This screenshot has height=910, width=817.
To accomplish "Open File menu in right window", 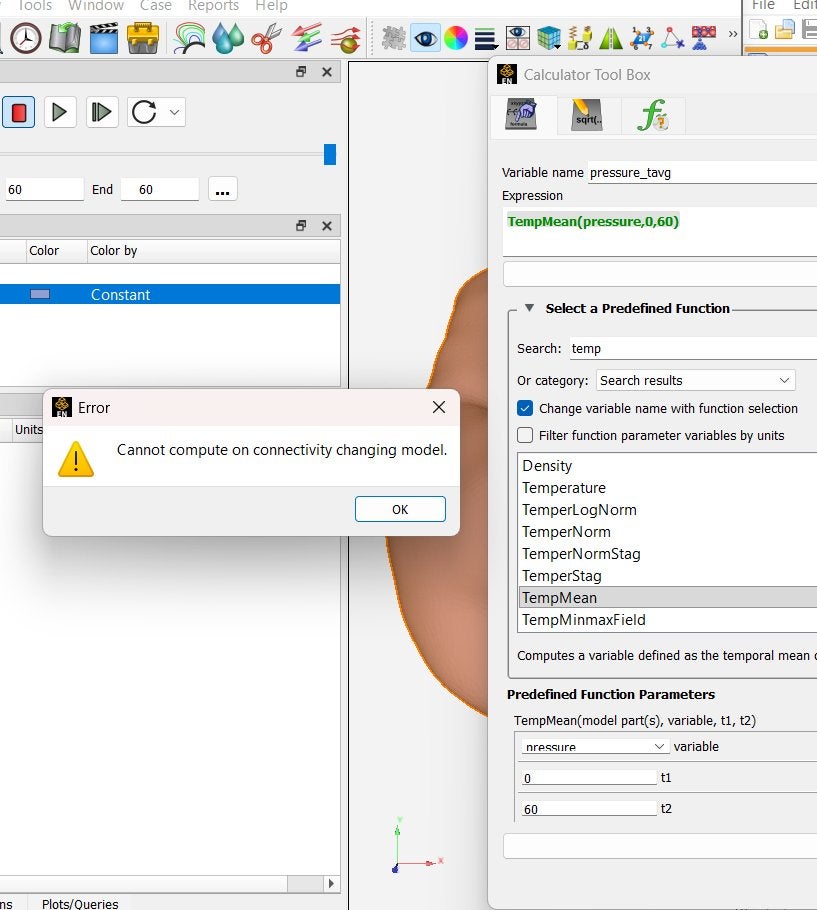I will tap(763, 5).
